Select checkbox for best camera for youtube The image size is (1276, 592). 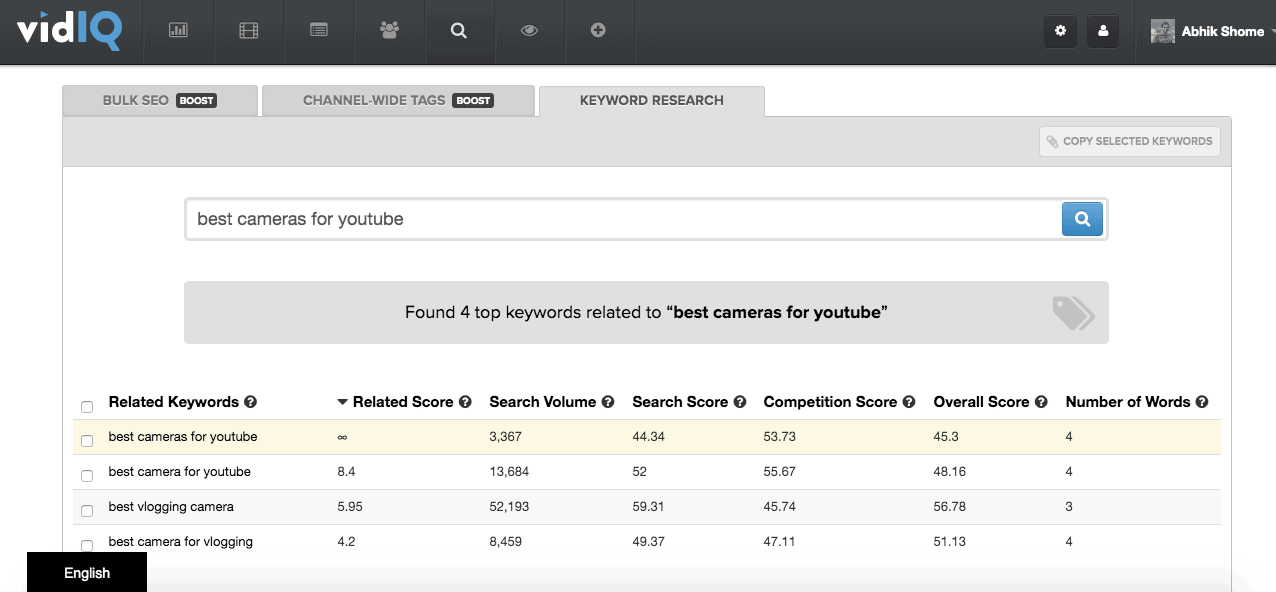pos(87,476)
